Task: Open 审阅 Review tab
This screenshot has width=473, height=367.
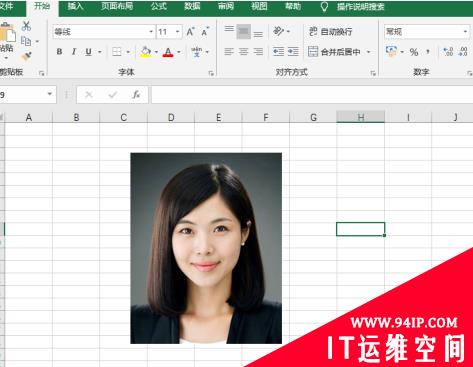Action: point(226,6)
